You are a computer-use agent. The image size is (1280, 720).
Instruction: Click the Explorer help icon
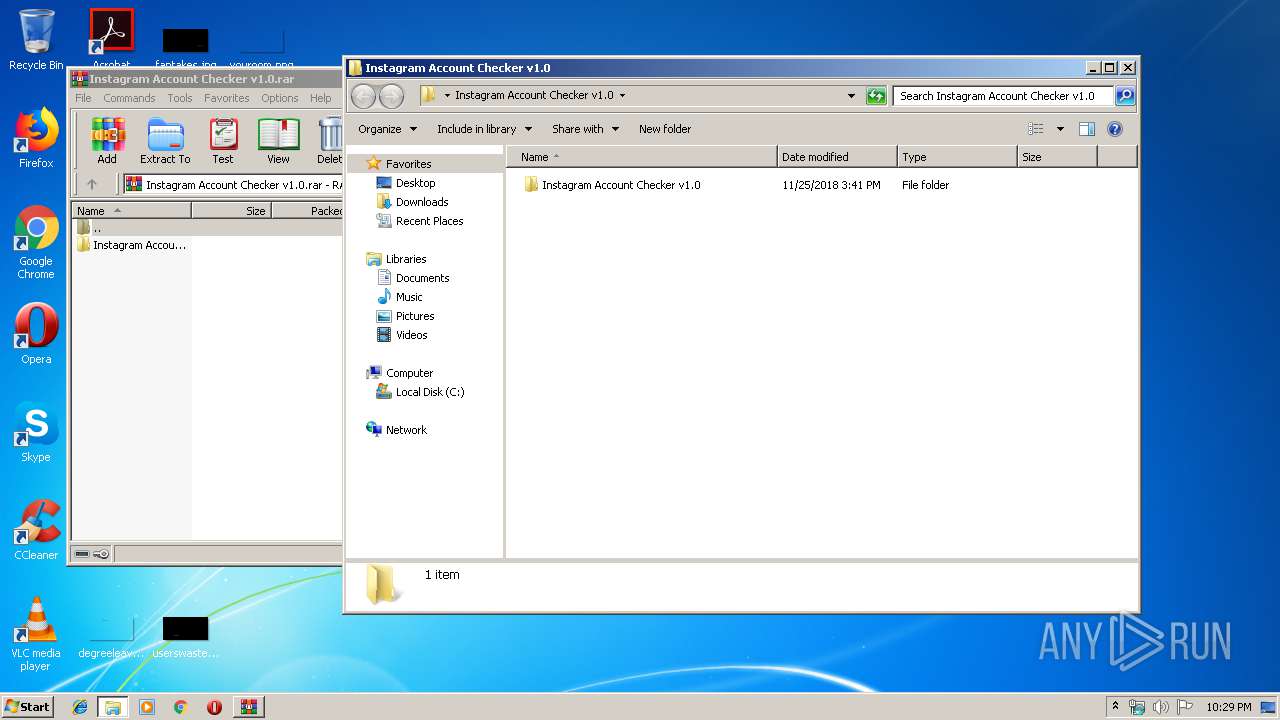tap(1115, 129)
